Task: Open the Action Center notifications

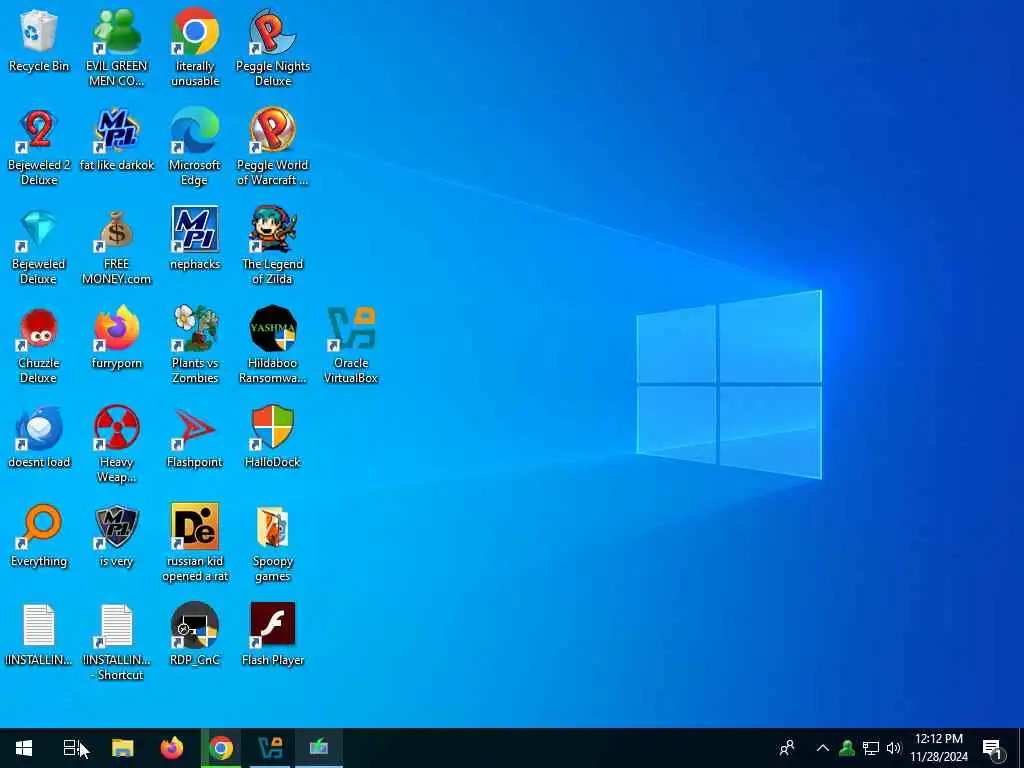Action: [x=993, y=749]
